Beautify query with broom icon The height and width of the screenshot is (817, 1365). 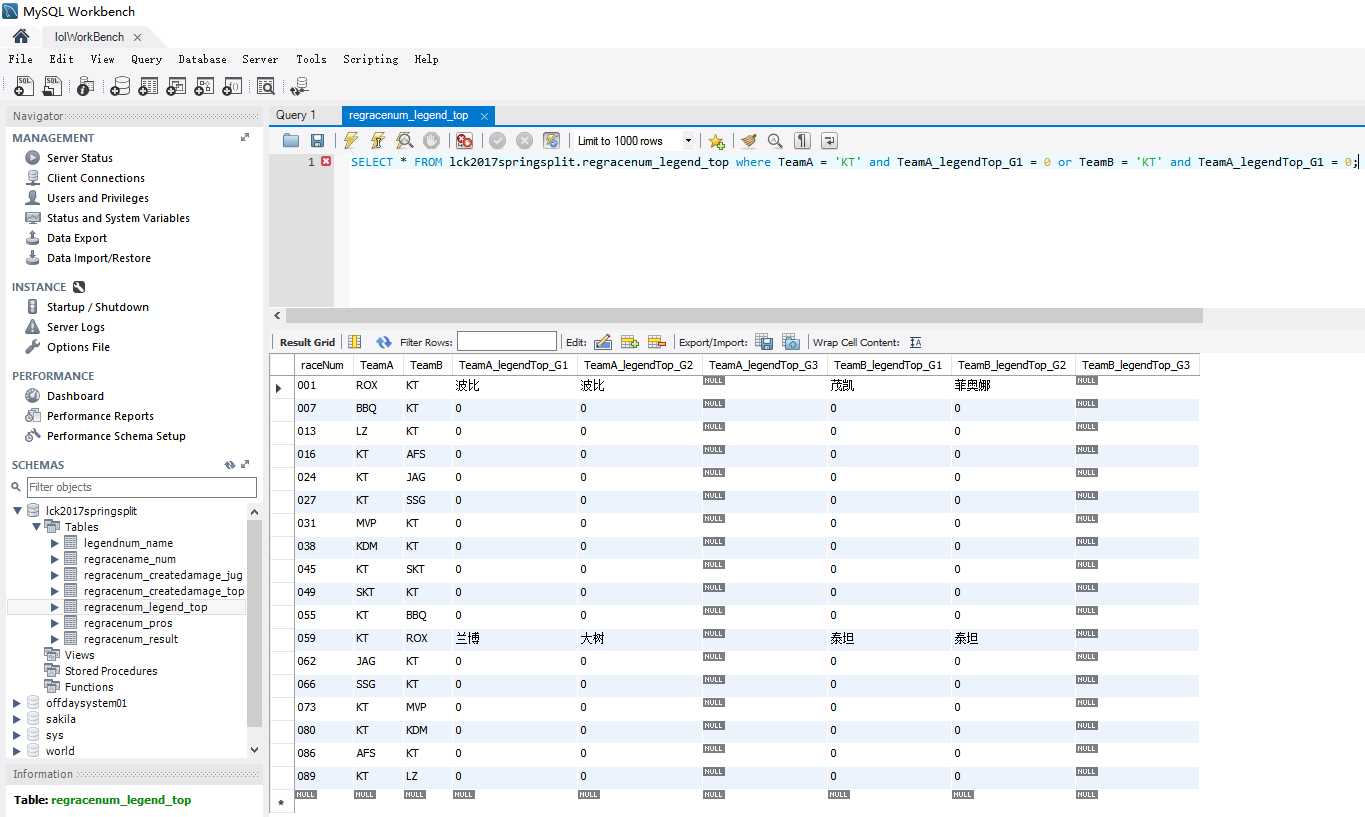pyautogui.click(x=748, y=141)
